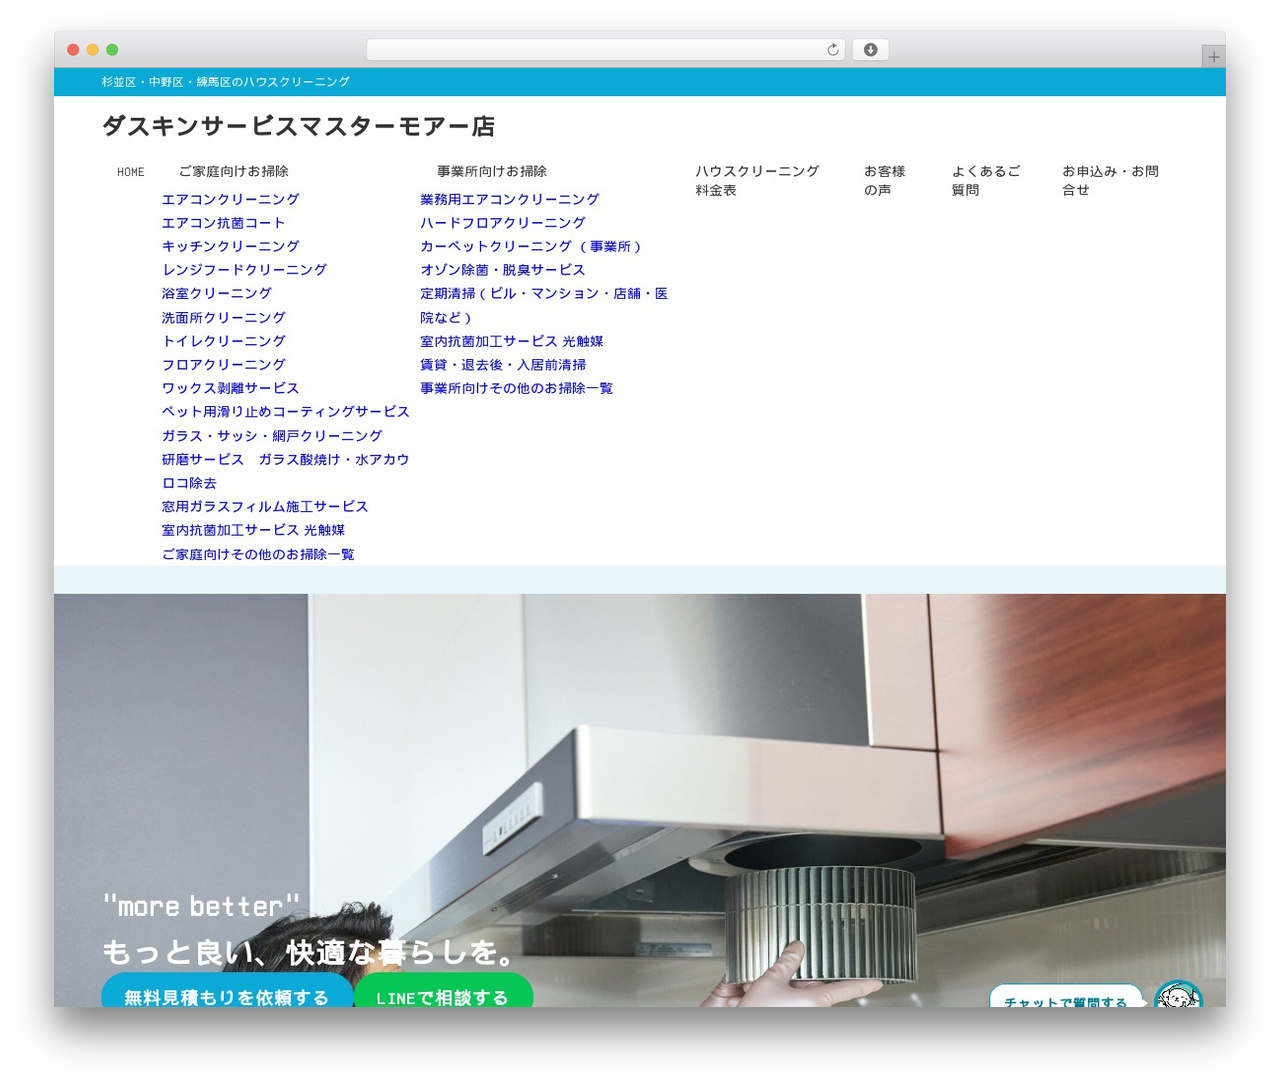1280x1084 pixels.
Task: Open the 事業所向けお掃除 menu
Action: [x=492, y=172]
